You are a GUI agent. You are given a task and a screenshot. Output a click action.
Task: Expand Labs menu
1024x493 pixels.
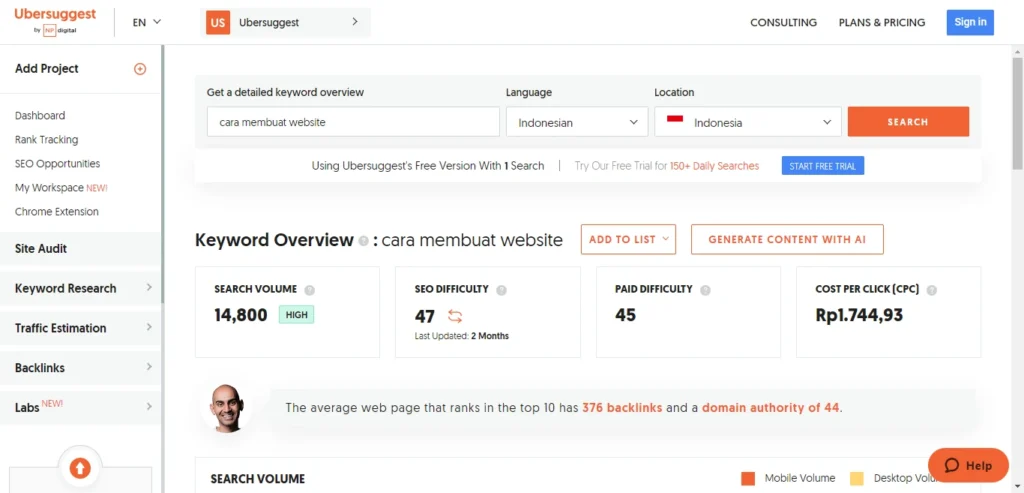click(x=81, y=407)
